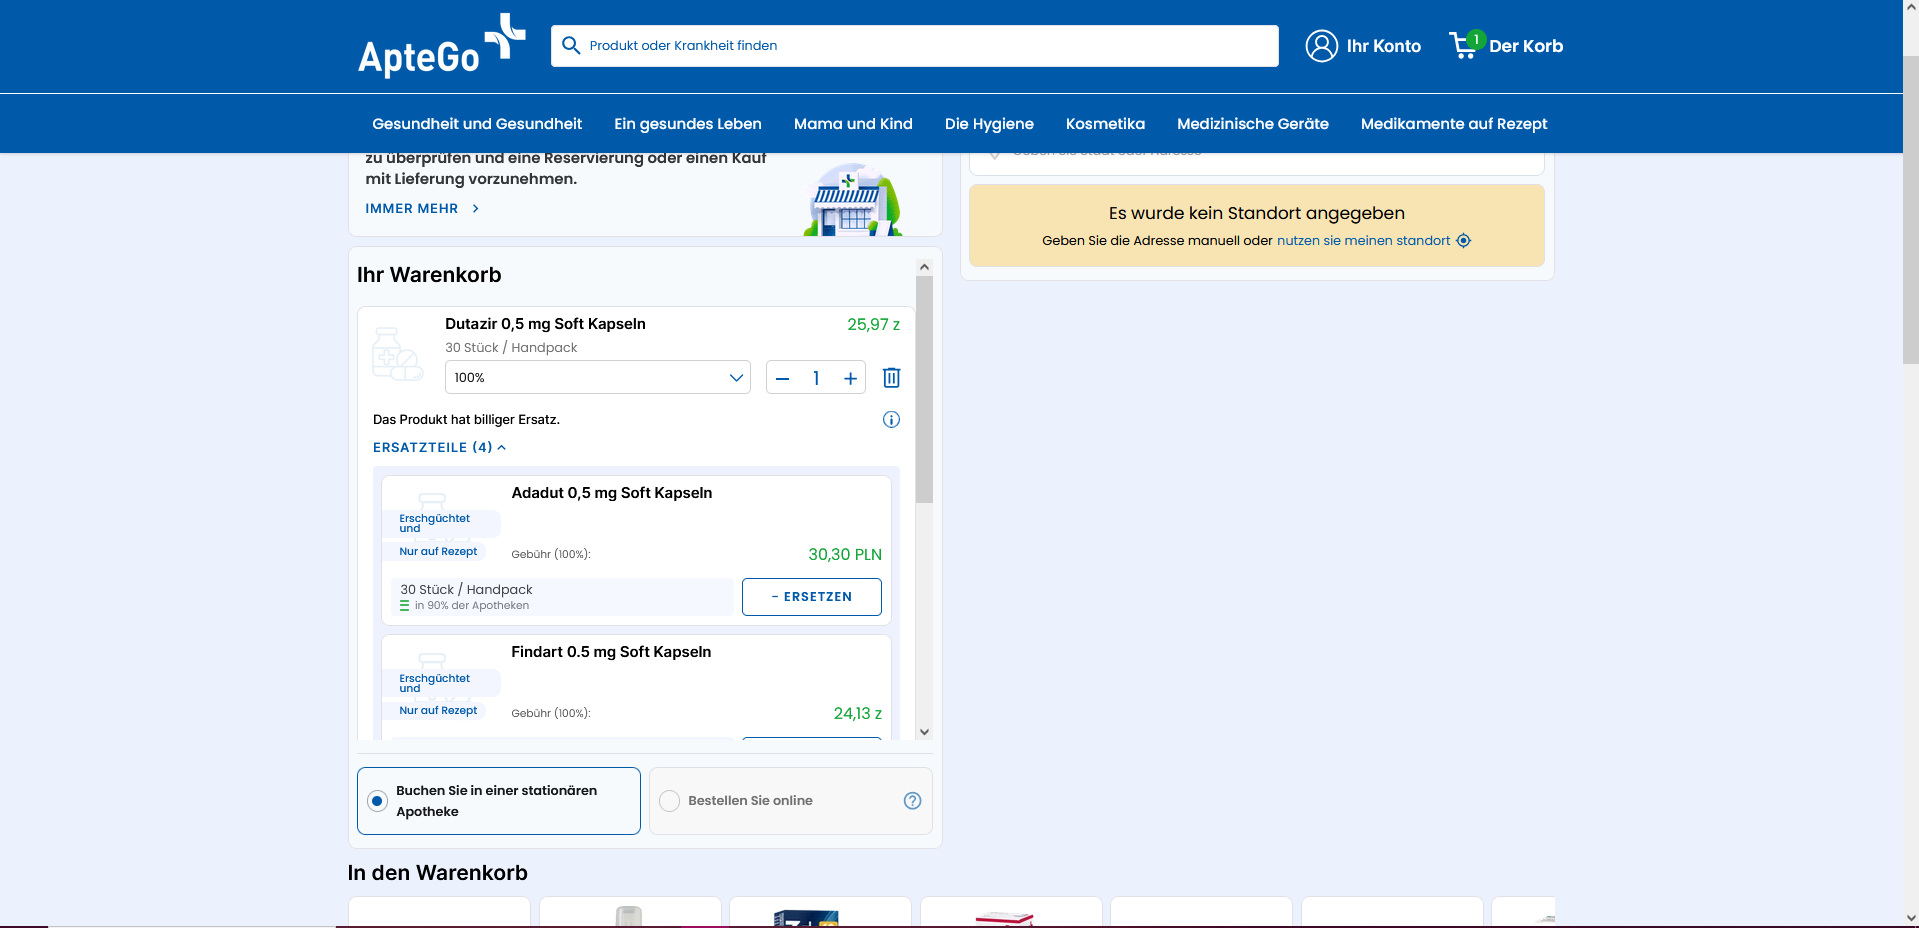Viewport: 1919px width, 928px height.
Task: Click nutzen sie meinen standort link
Action: 1363,240
